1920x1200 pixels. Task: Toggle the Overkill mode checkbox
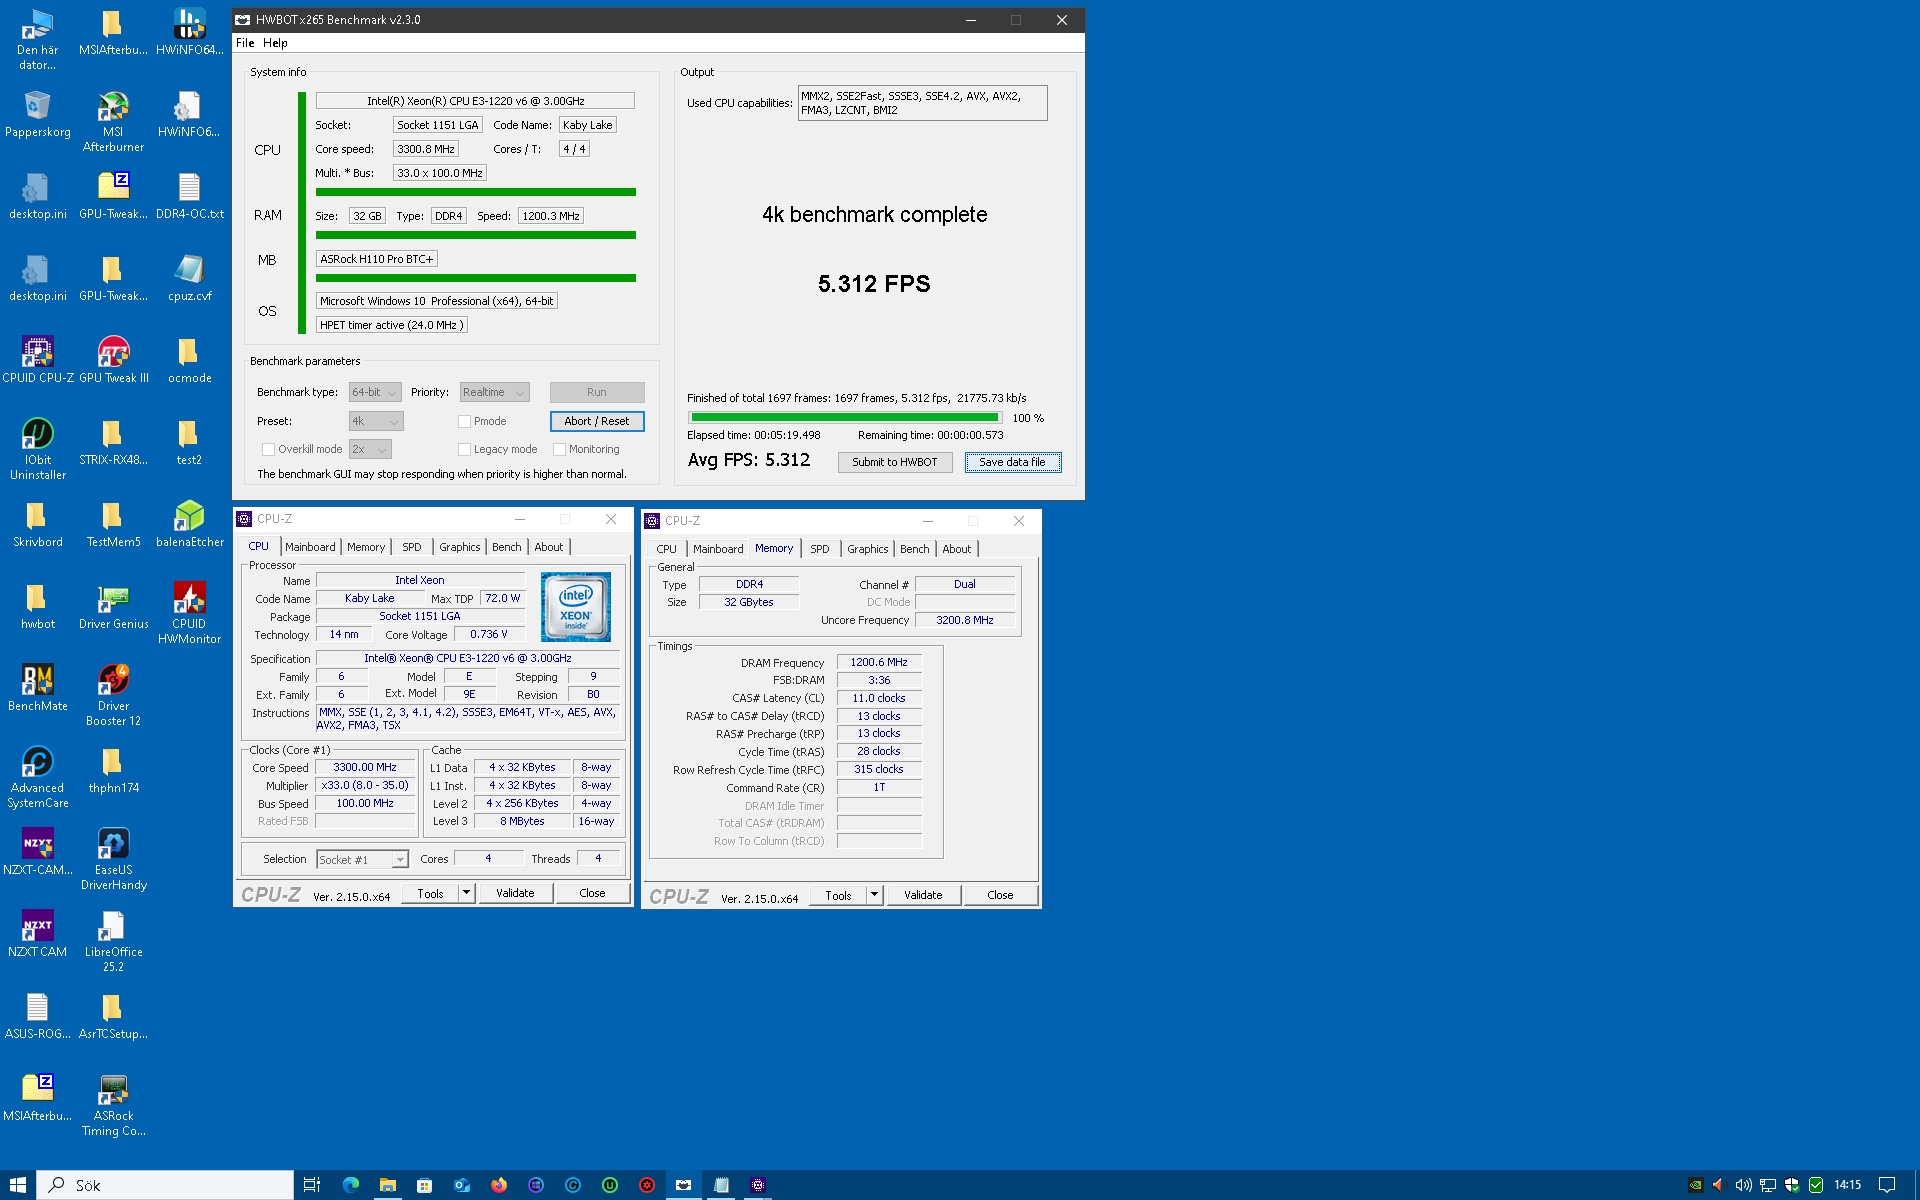[268, 449]
